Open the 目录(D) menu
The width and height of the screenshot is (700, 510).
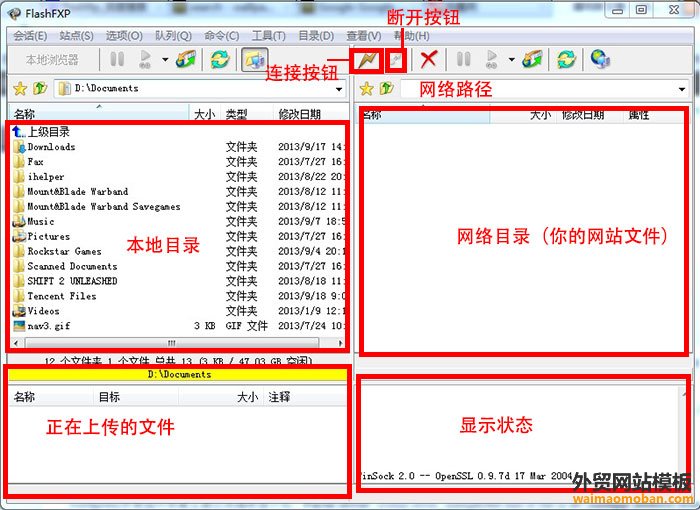click(316, 36)
